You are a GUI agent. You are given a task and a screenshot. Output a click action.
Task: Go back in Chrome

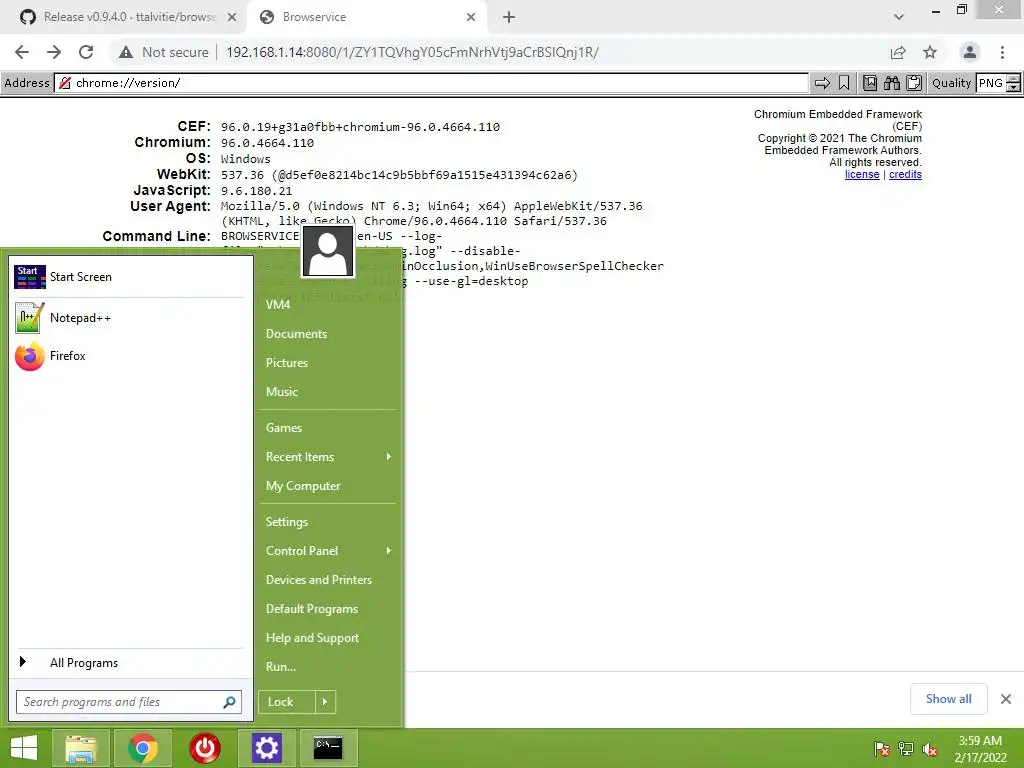pos(22,52)
